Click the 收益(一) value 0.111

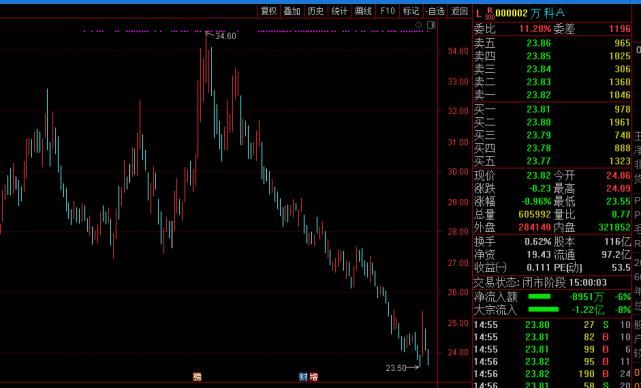tap(539, 268)
